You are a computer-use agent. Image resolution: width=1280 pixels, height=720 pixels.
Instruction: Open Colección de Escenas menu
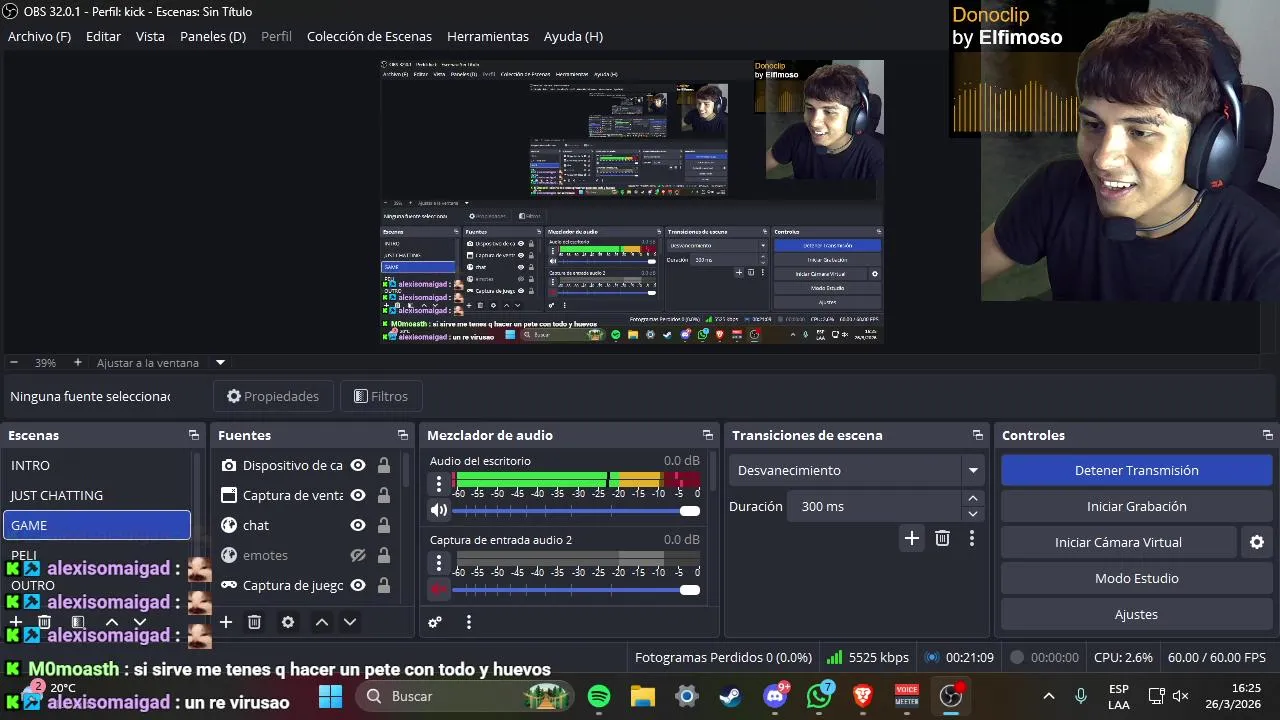click(369, 36)
